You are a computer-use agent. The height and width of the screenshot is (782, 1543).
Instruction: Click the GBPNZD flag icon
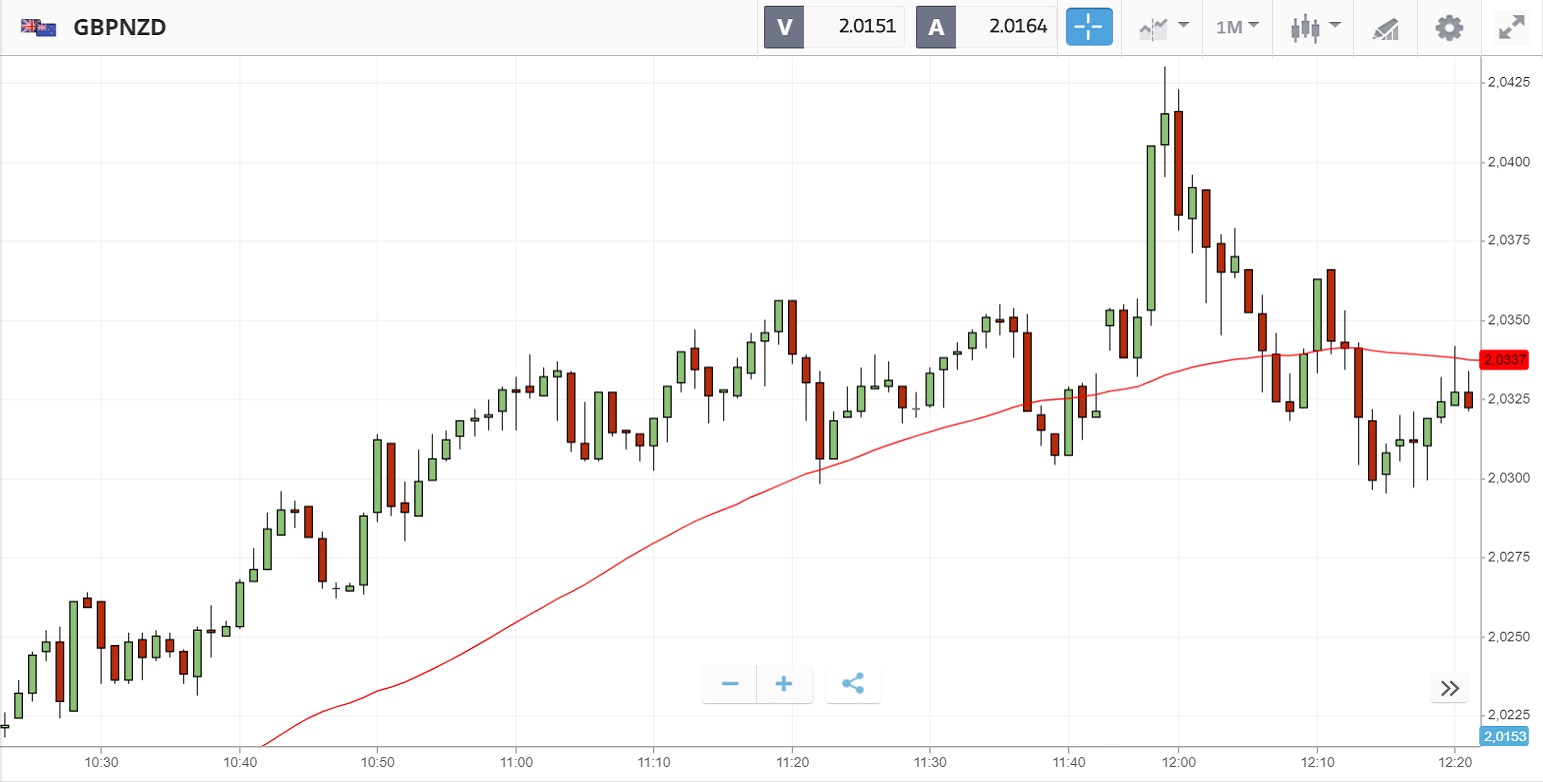pyautogui.click(x=39, y=27)
